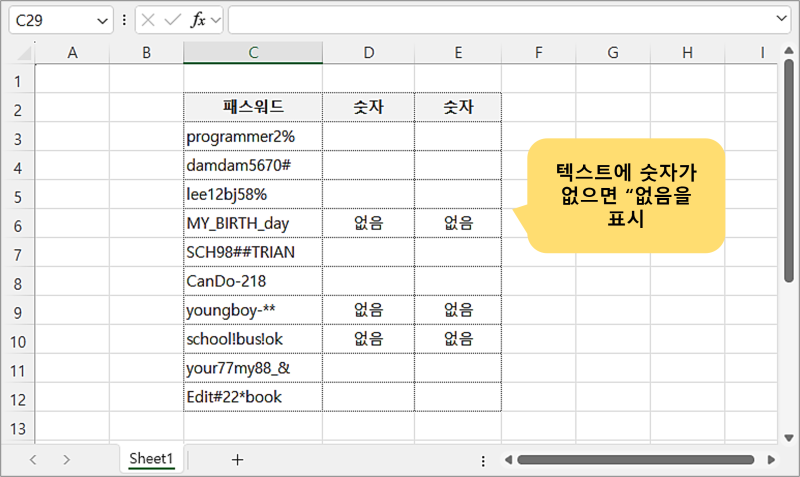Click scroll down arrow on vertical scrollbar
800x477 pixels.
[x=789, y=435]
